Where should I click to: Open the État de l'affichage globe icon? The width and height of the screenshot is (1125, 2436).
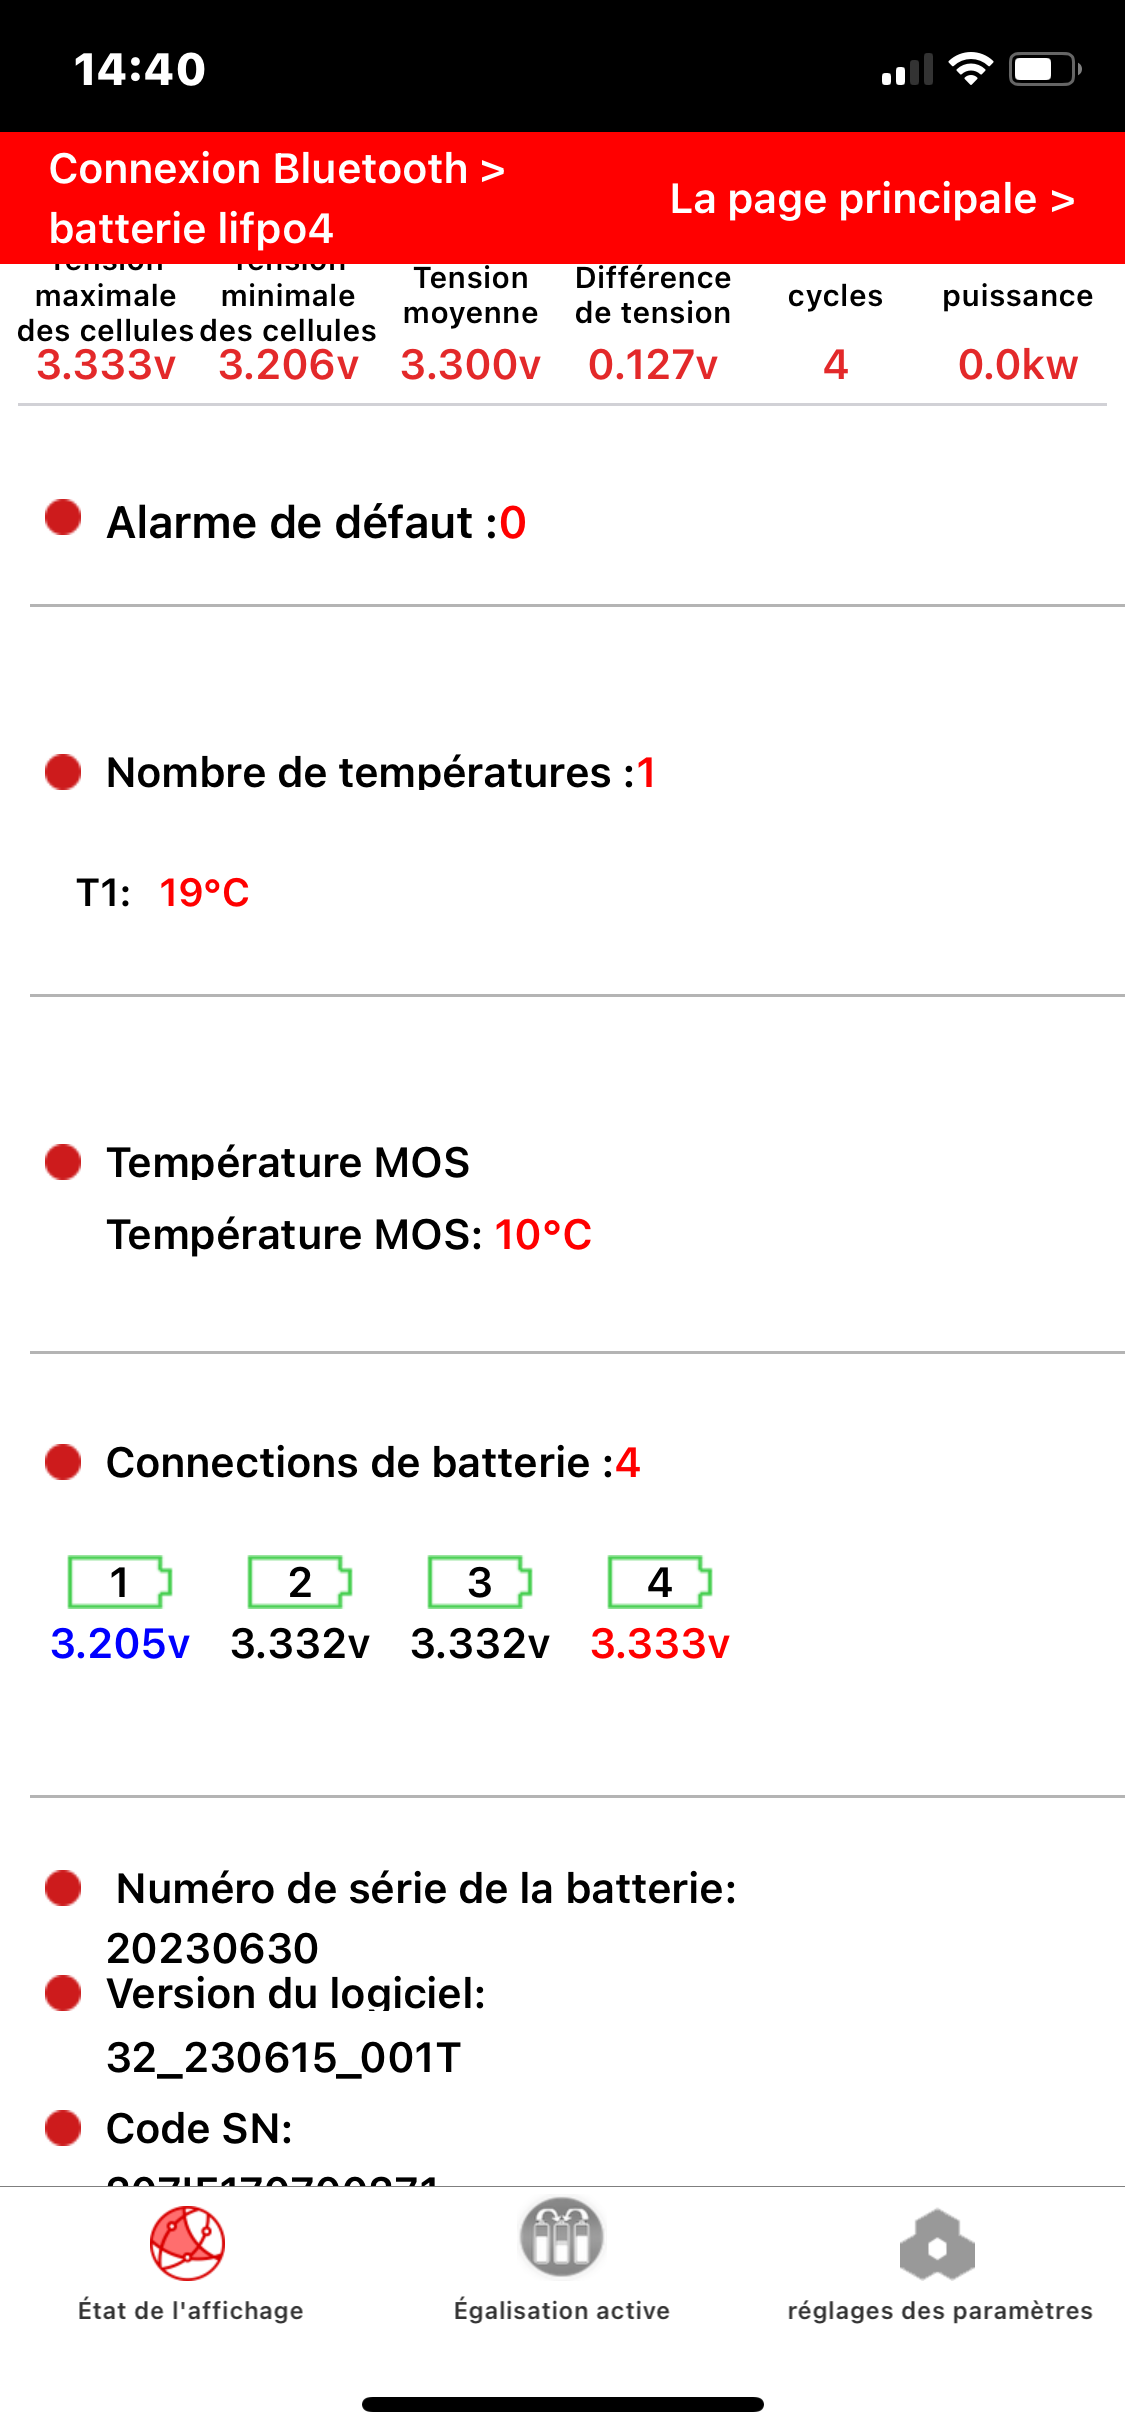click(187, 2243)
